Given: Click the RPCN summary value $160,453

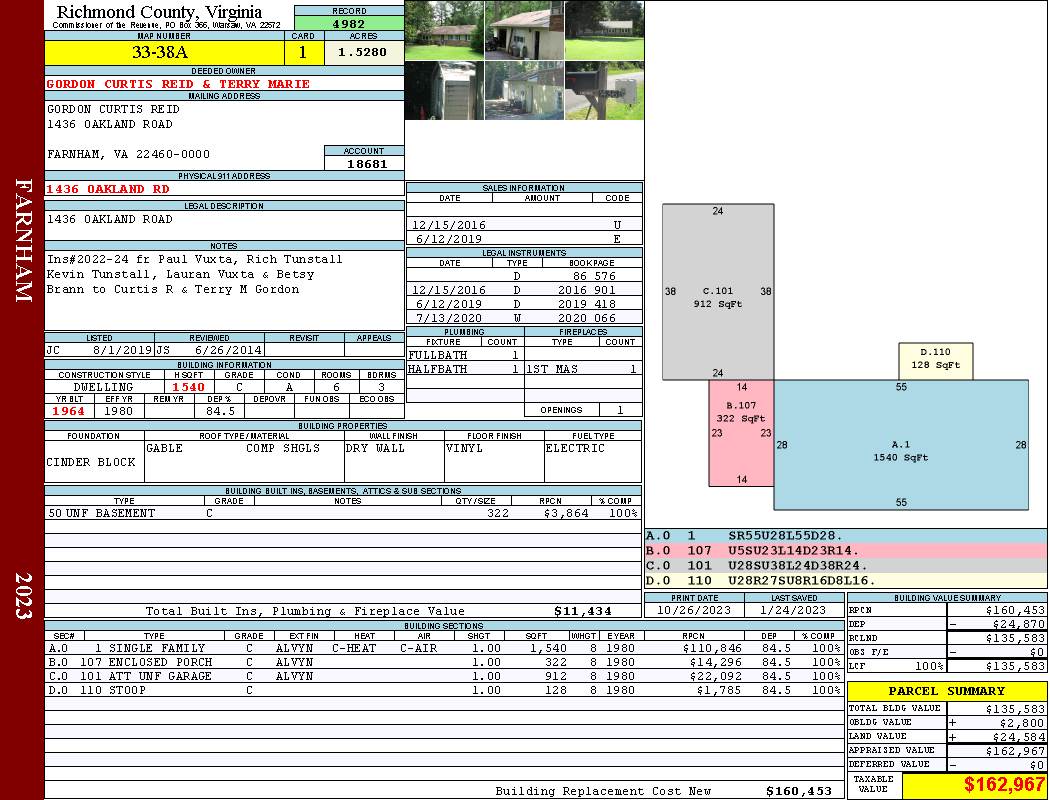Looking at the screenshot, I should (x=1015, y=610).
